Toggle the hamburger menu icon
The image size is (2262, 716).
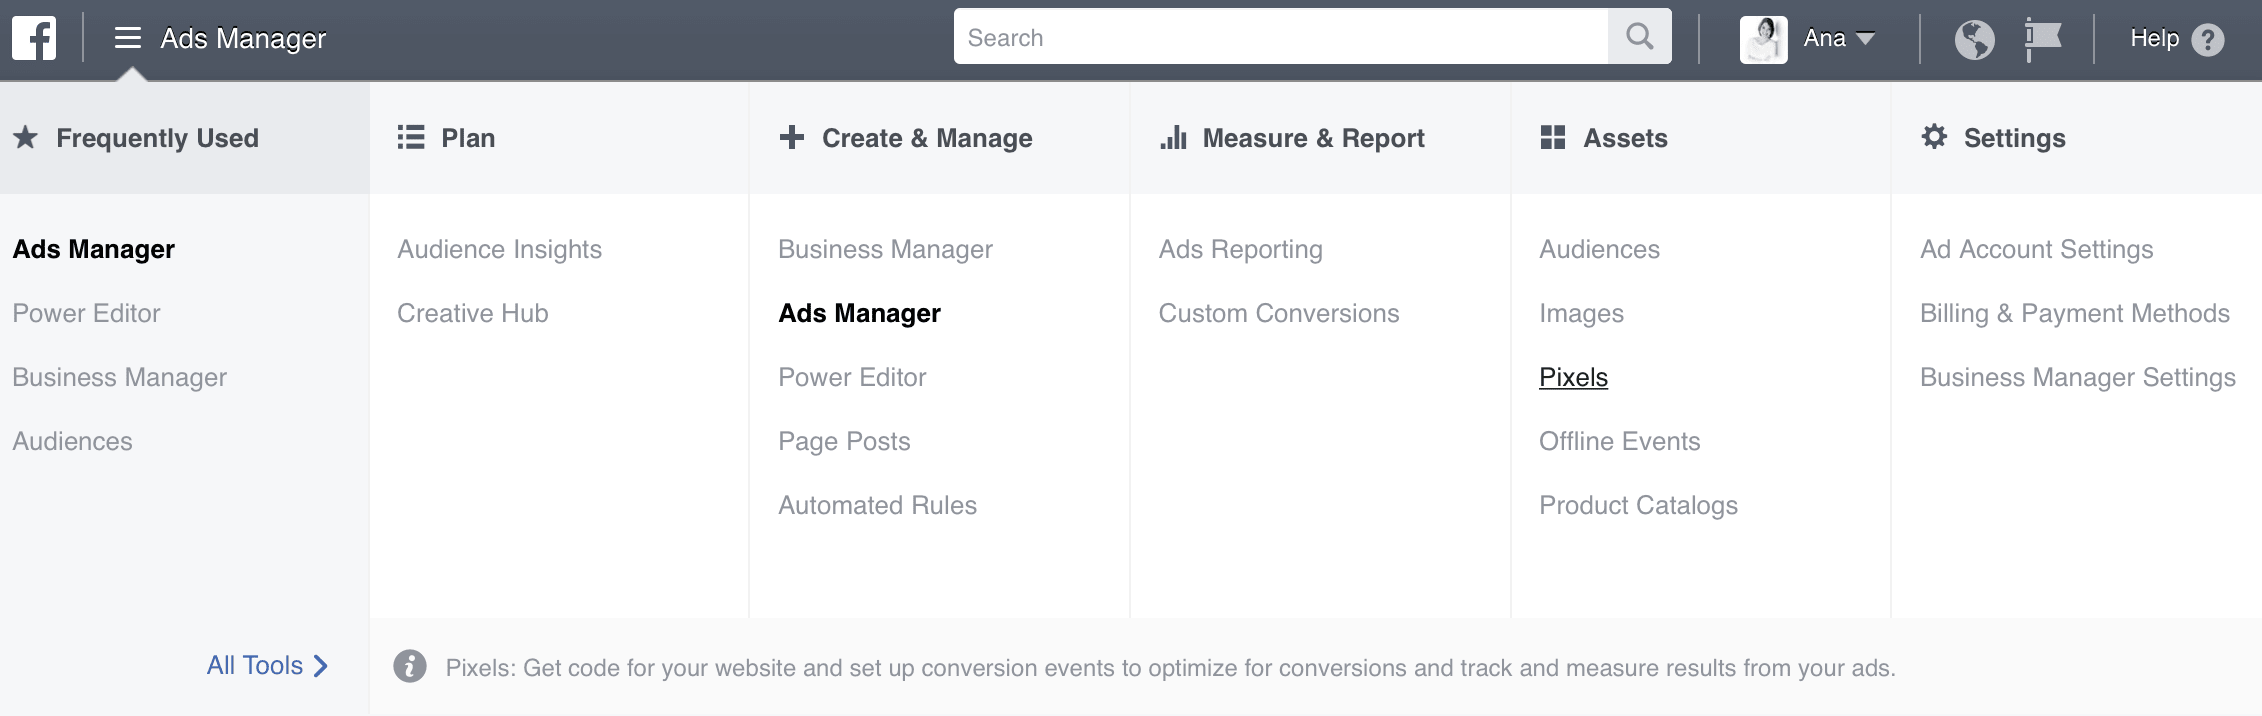128,38
